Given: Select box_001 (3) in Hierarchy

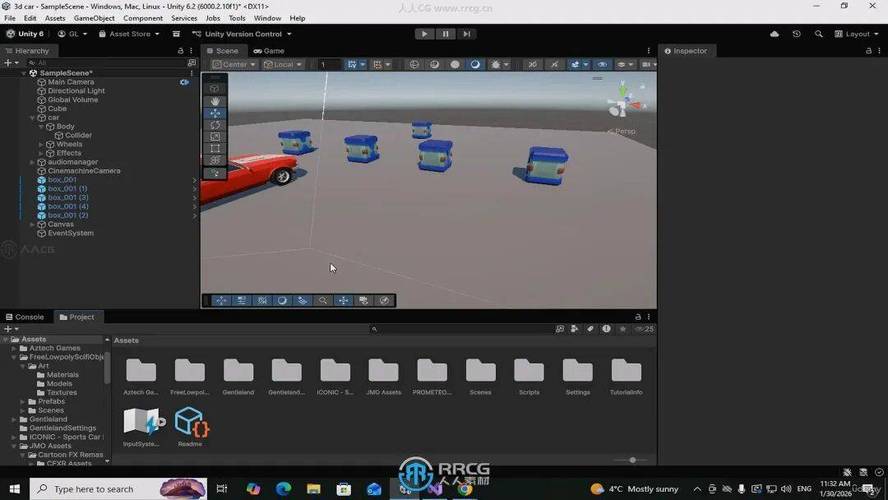Looking at the screenshot, I should tap(68, 198).
